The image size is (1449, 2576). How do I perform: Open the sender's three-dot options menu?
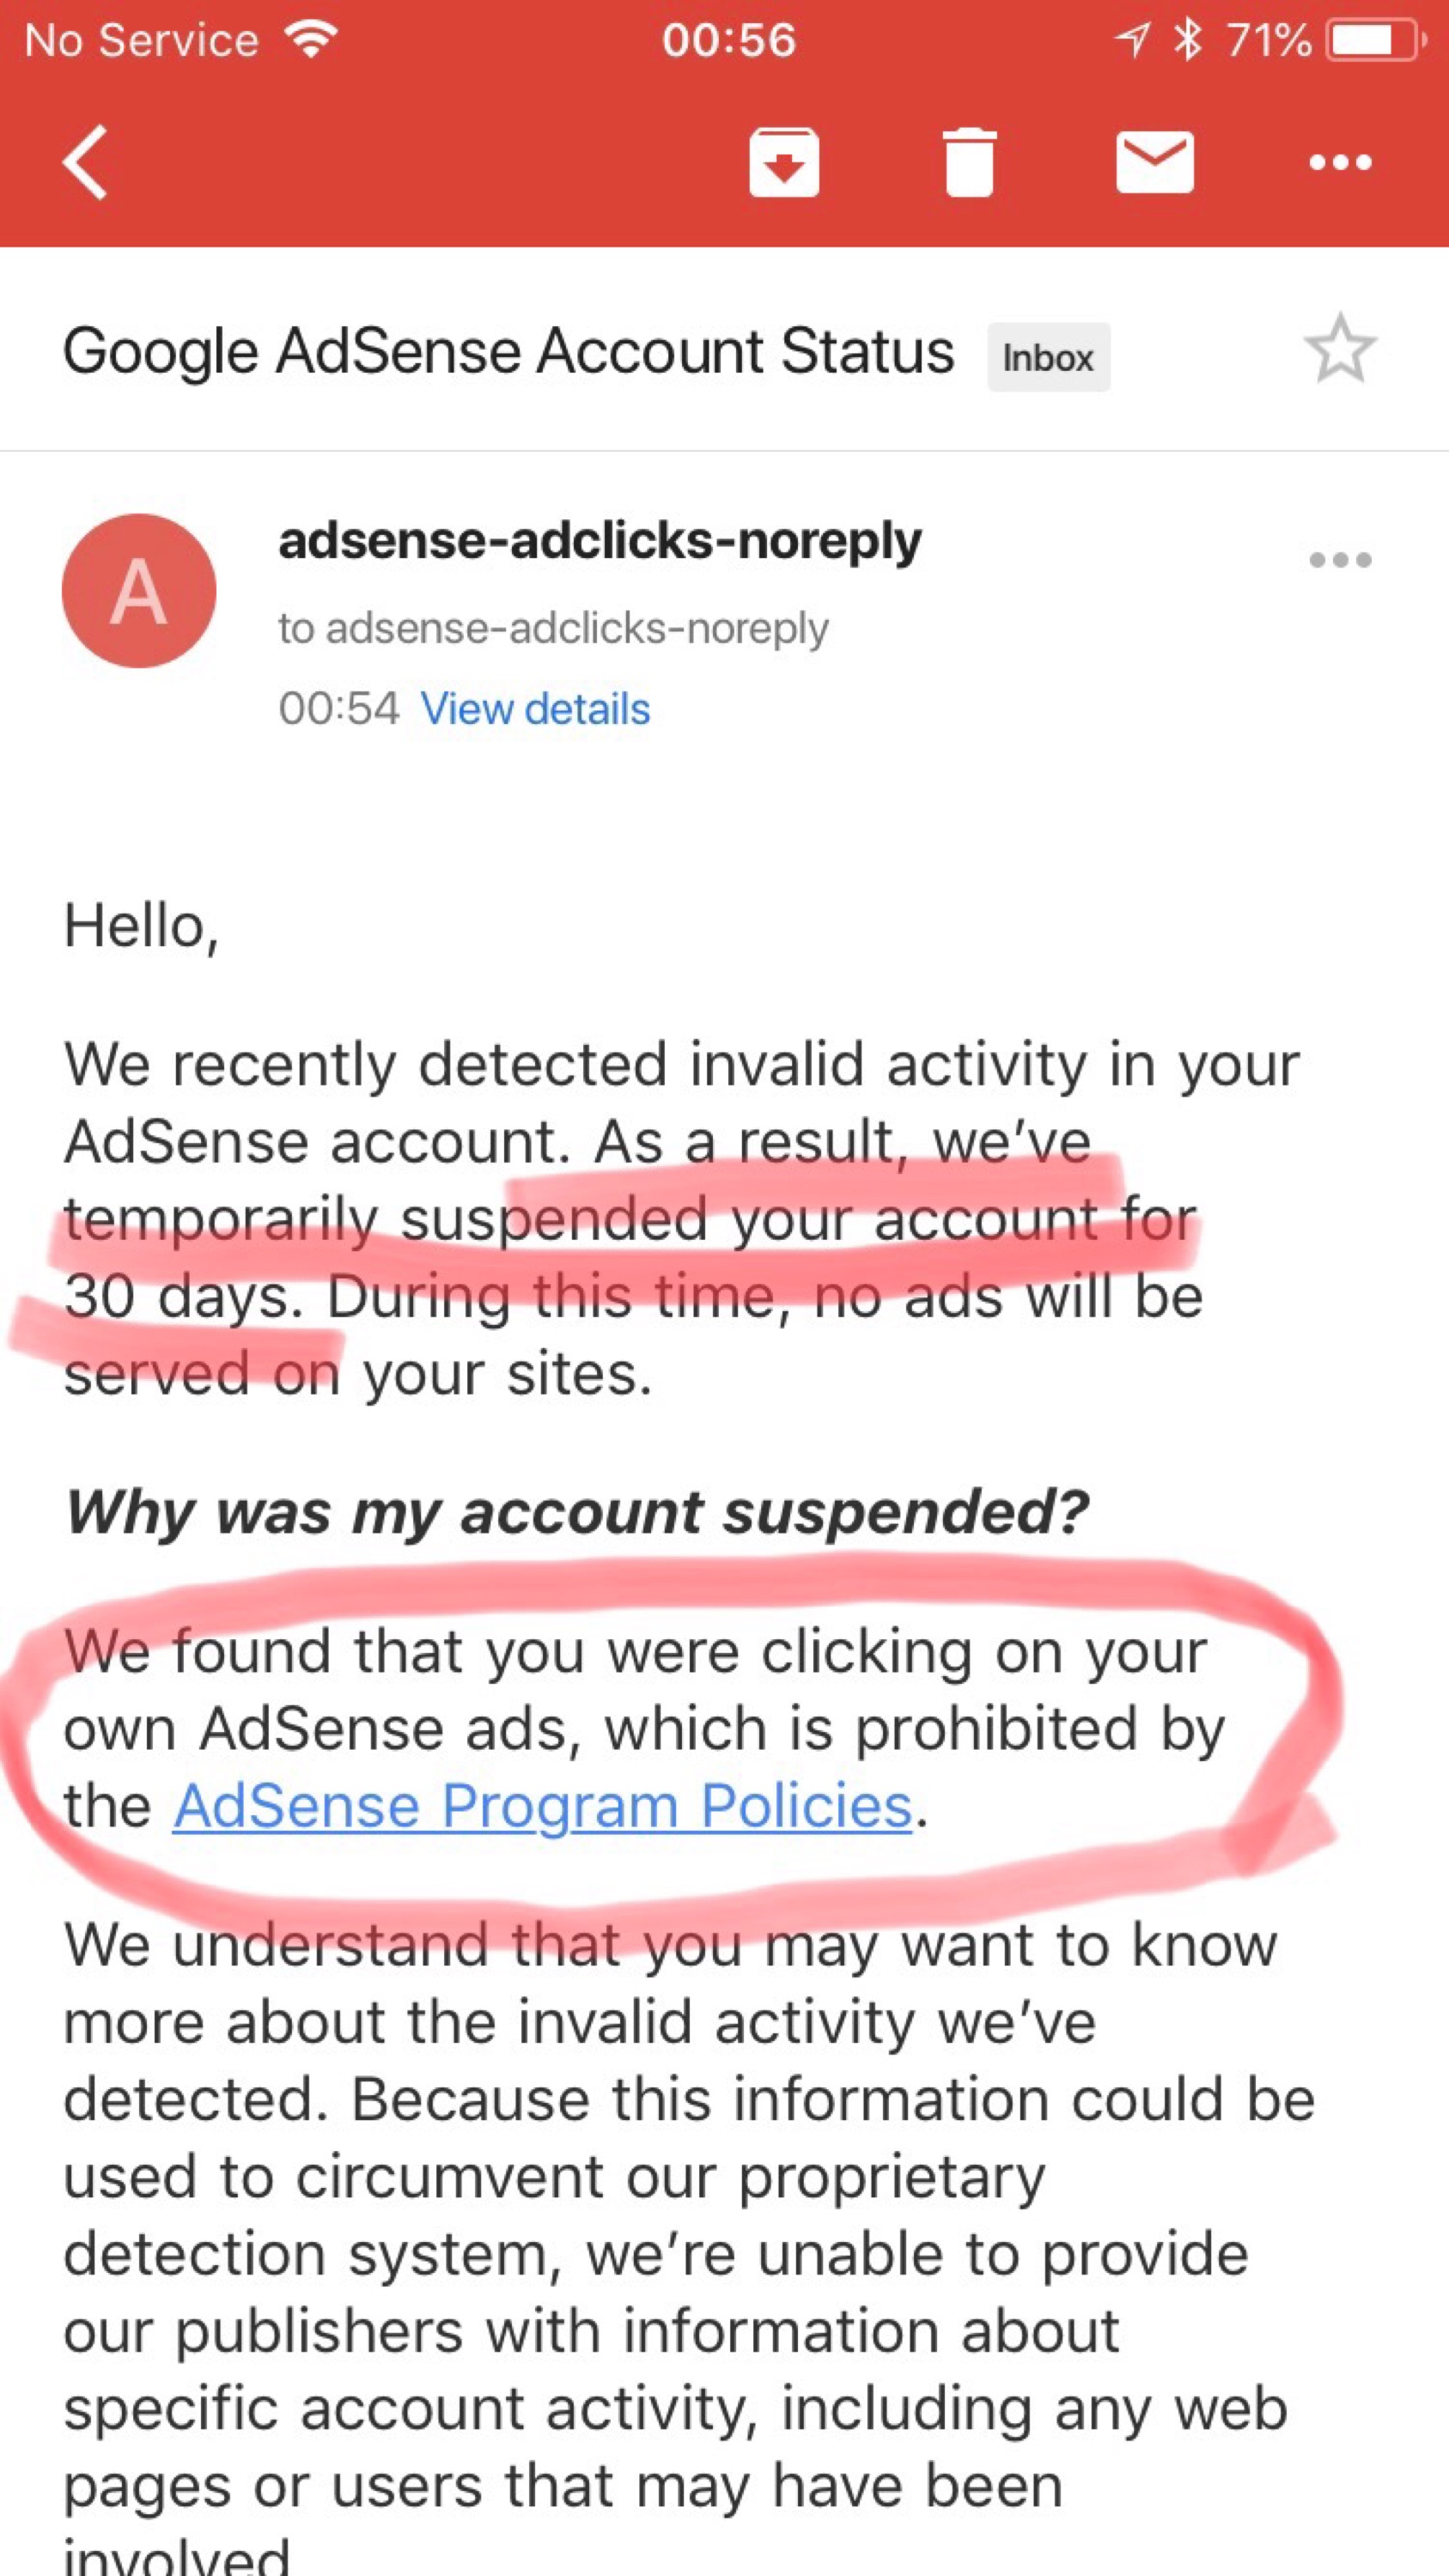coord(1340,560)
